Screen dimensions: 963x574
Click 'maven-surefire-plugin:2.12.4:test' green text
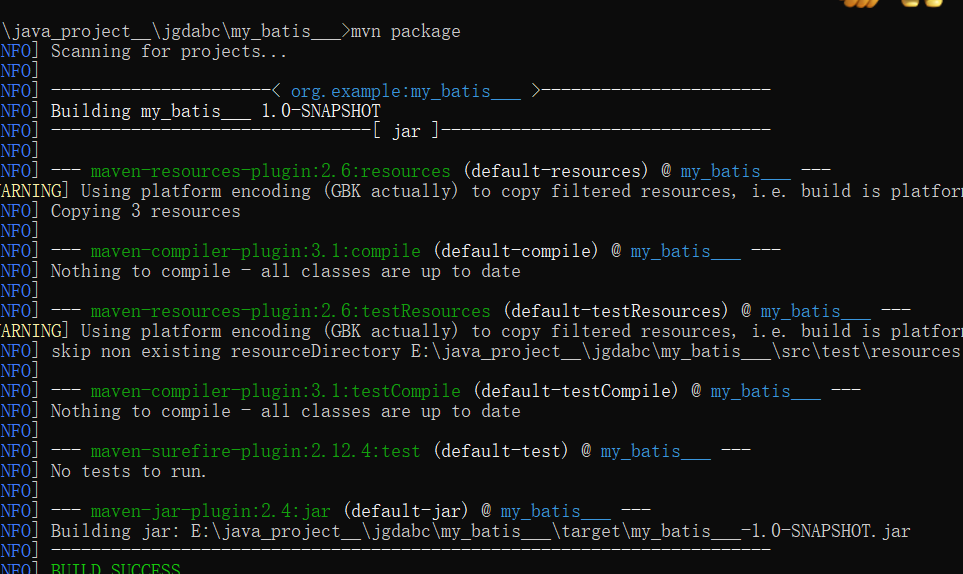(255, 451)
